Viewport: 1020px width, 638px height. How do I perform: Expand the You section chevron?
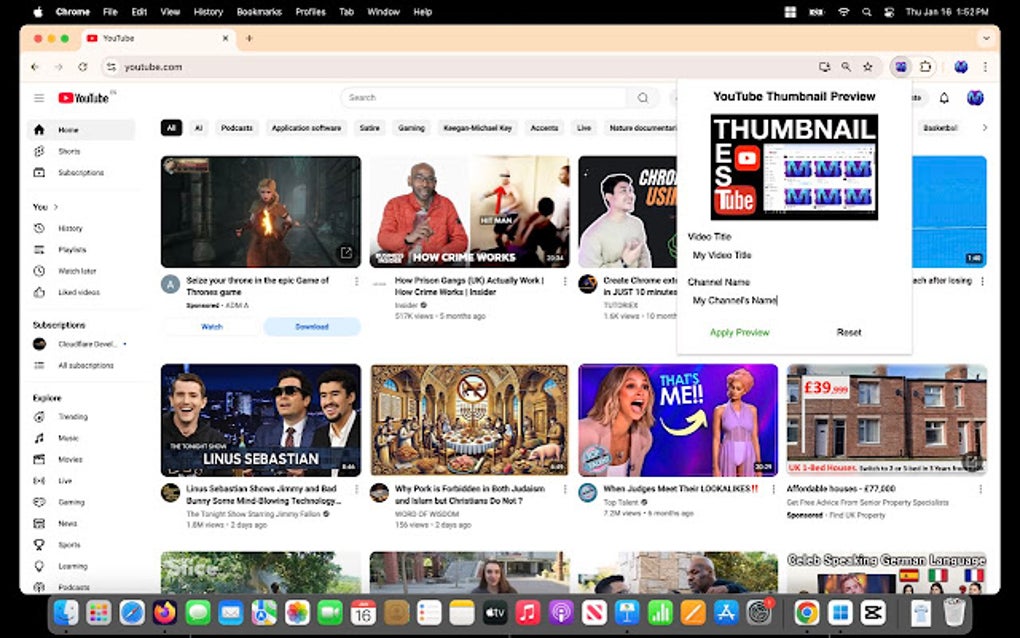pyautogui.click(x=55, y=206)
